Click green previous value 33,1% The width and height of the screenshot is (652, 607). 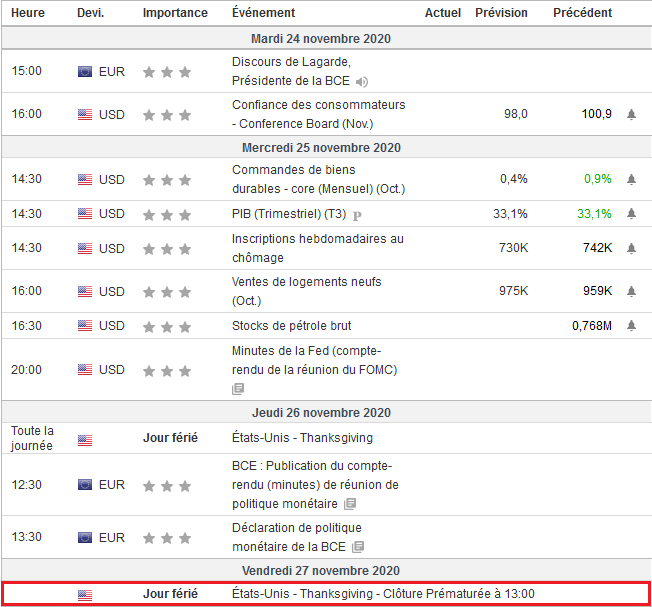[594, 214]
